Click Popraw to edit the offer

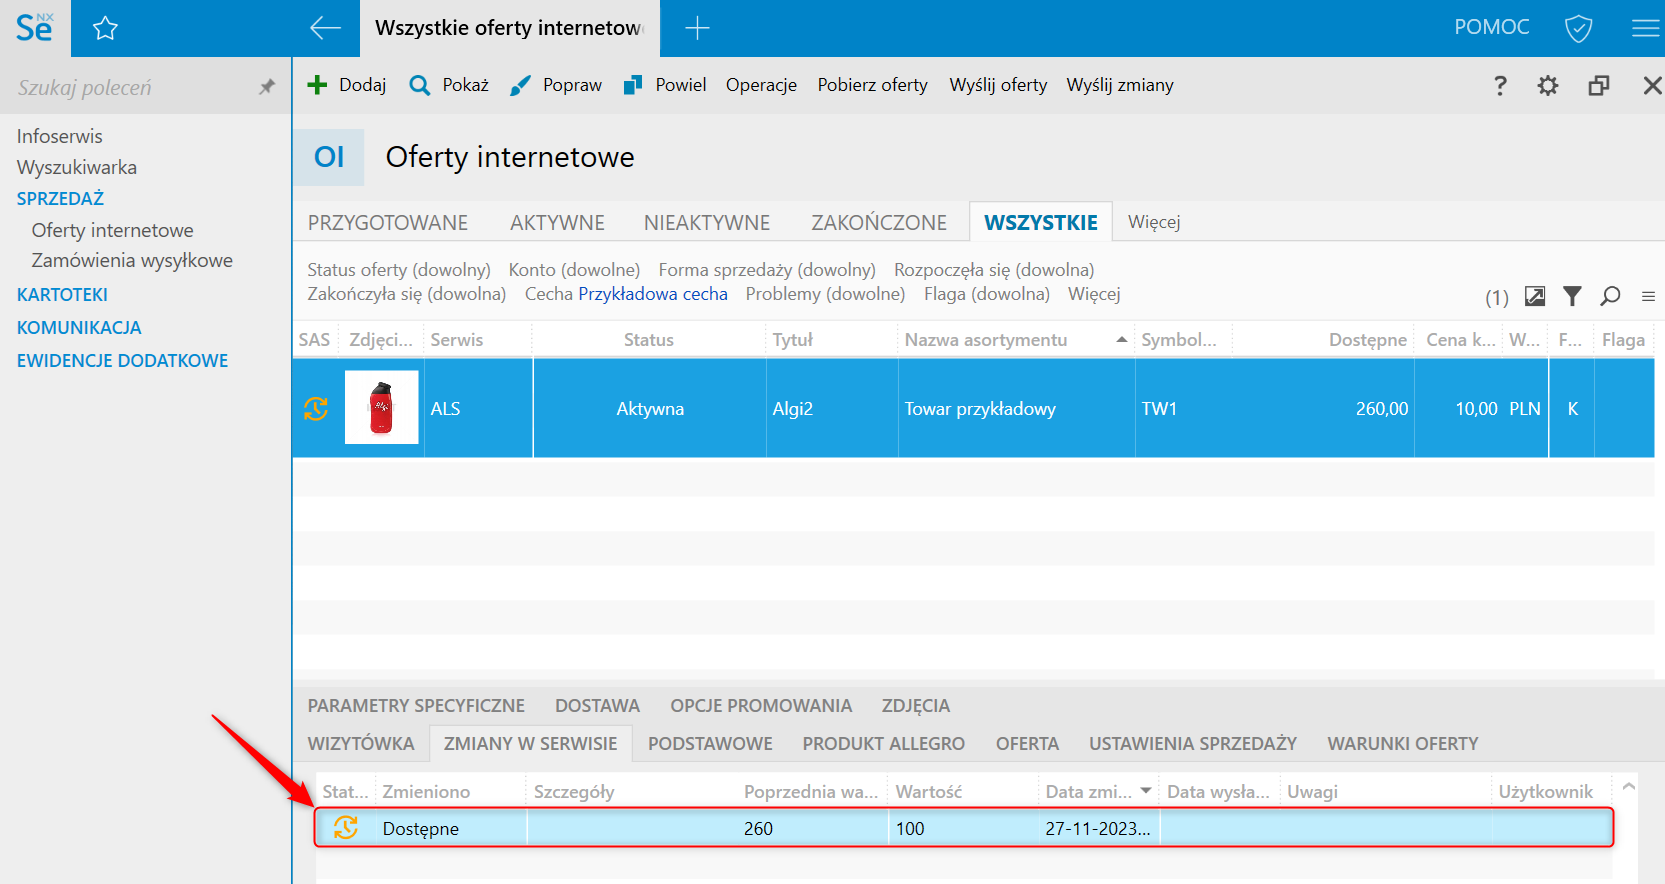point(556,85)
